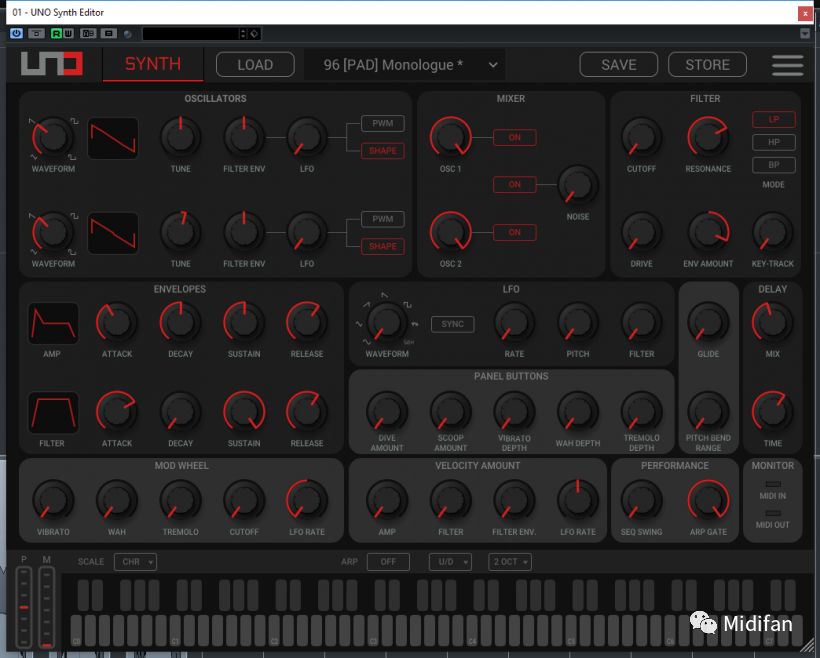The width and height of the screenshot is (820, 658).
Task: Click the round icon after the A/B button
Action: click(x=128, y=34)
